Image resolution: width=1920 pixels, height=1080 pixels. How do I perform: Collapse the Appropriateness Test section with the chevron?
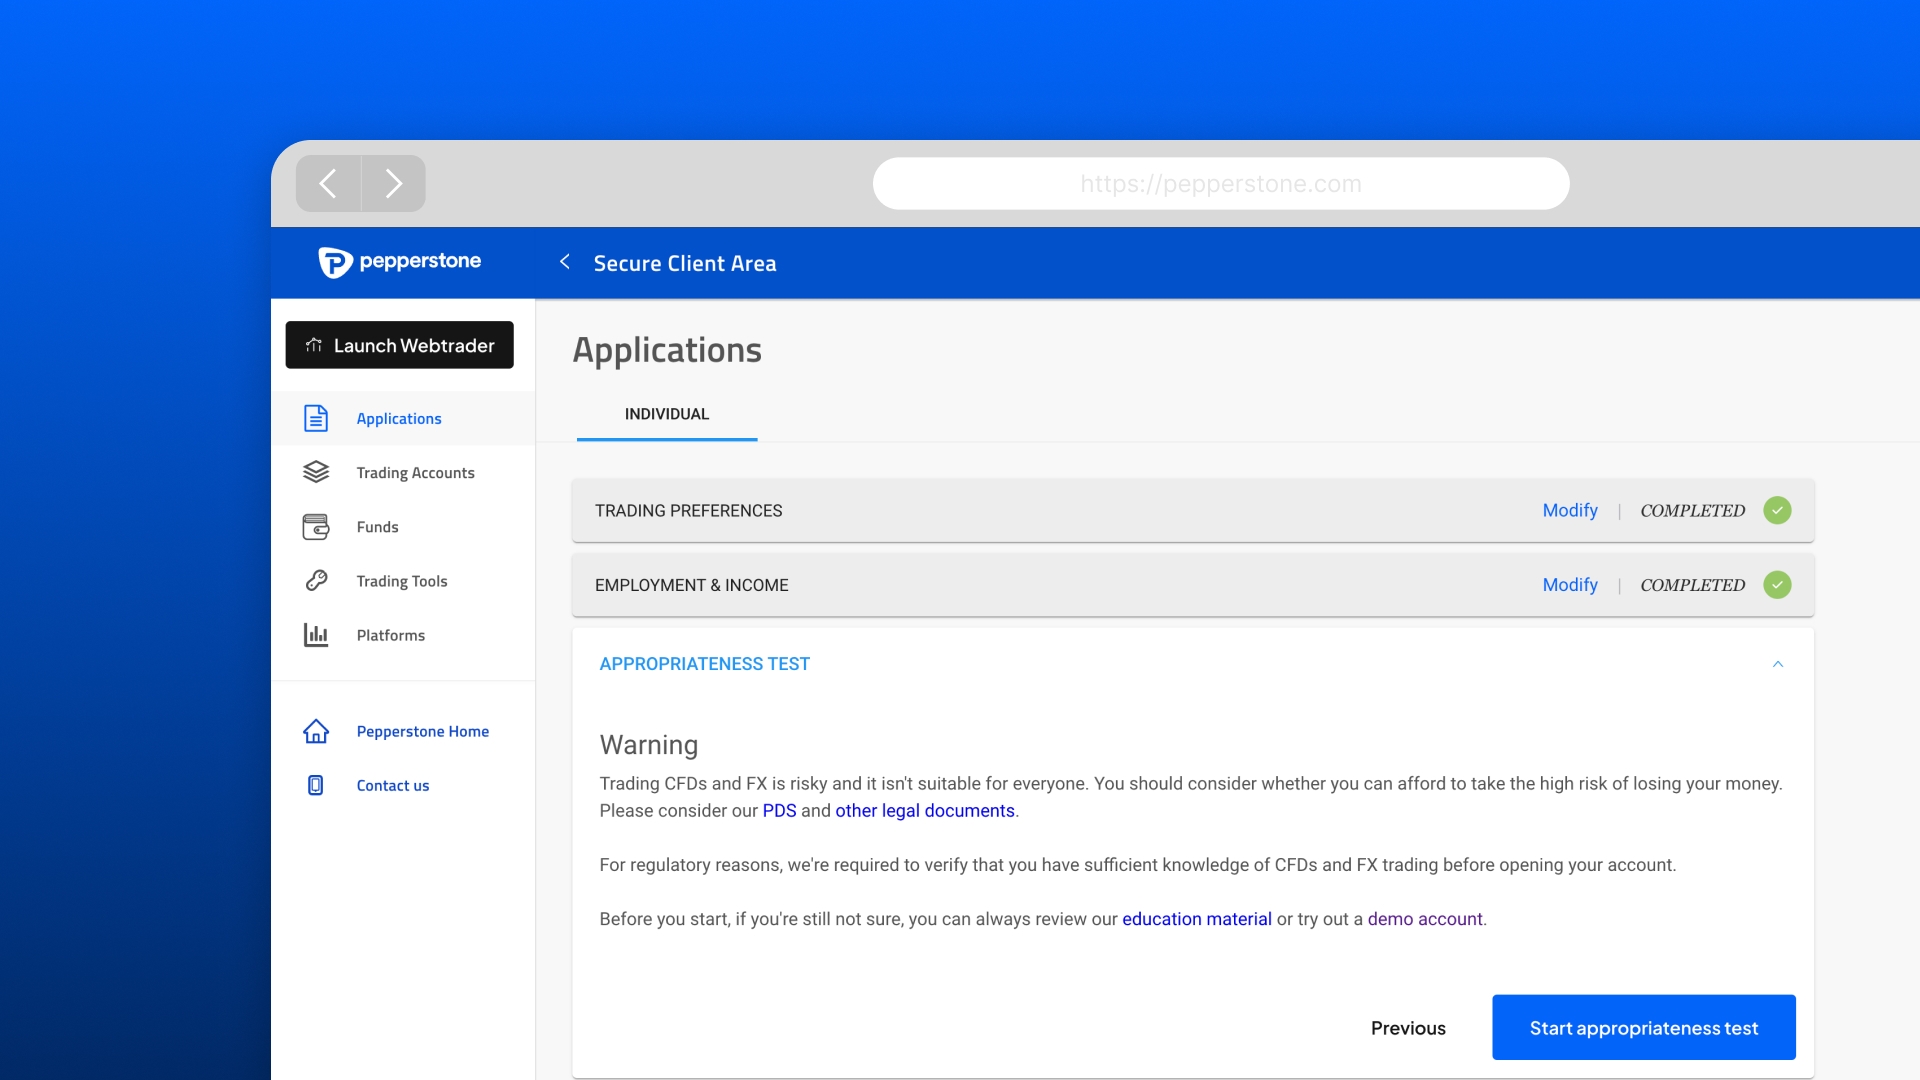tap(1778, 664)
